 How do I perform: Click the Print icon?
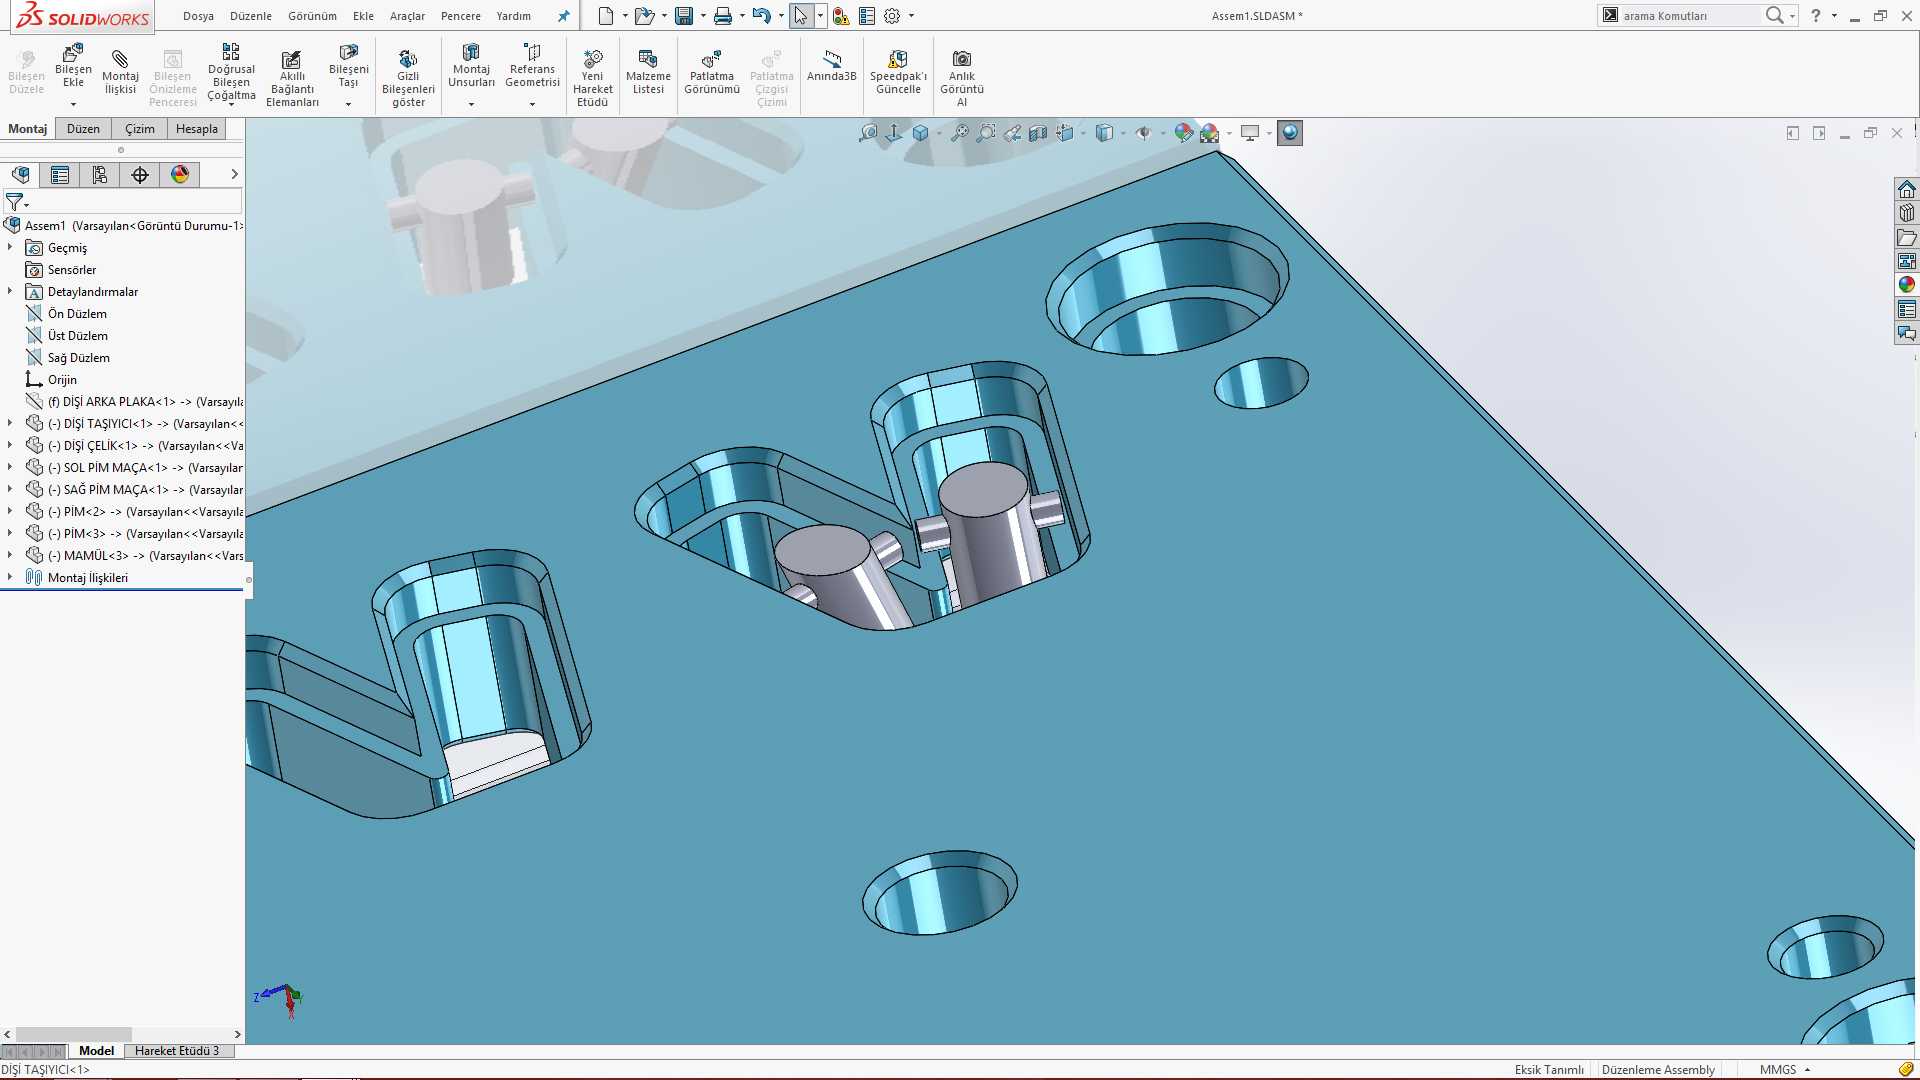pyautogui.click(x=723, y=16)
